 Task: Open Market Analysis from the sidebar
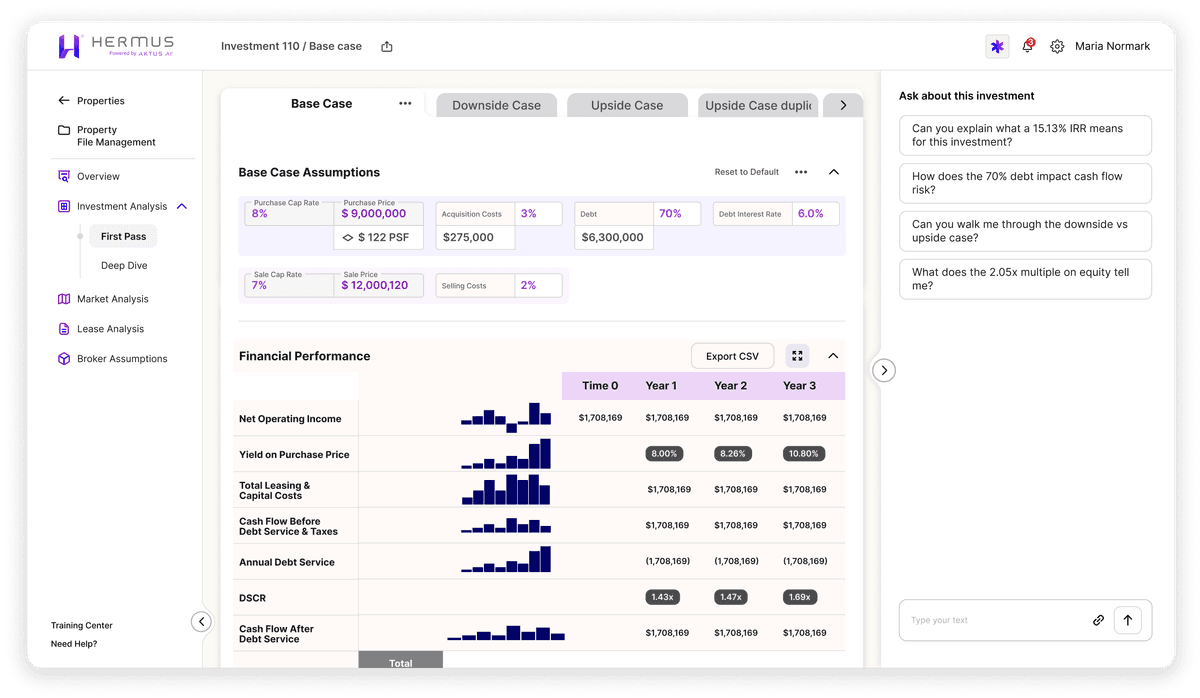click(112, 298)
